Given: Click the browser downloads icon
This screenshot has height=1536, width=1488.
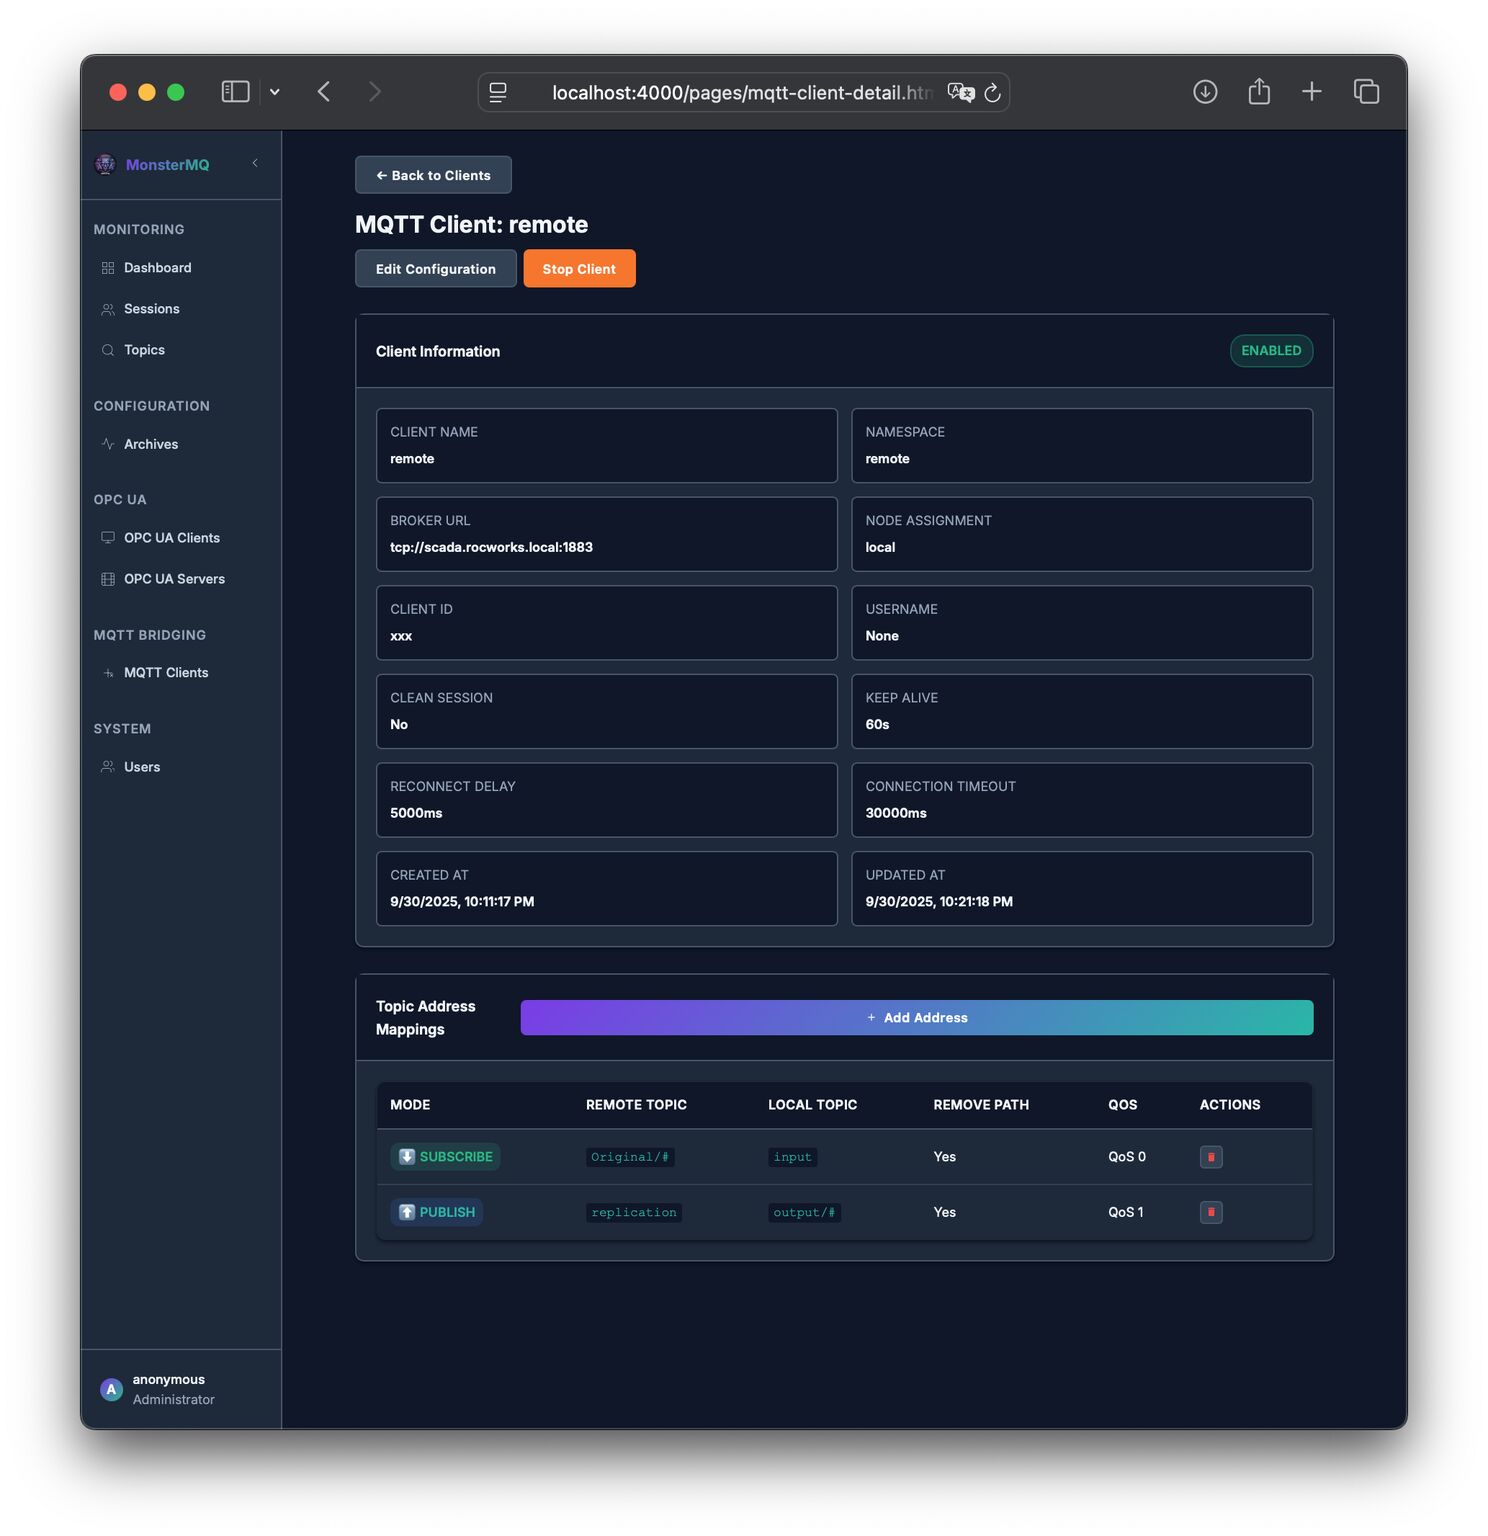Looking at the screenshot, I should click(x=1205, y=92).
